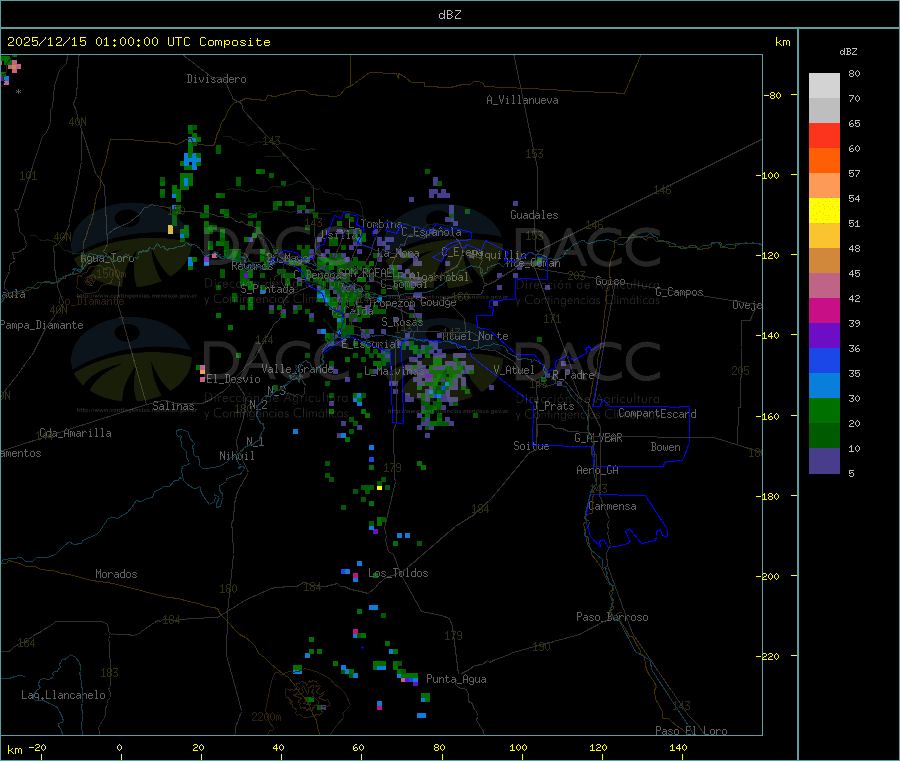Click the 0 km horizontal axis tick
Image resolution: width=900 pixels, height=761 pixels.
[119, 748]
